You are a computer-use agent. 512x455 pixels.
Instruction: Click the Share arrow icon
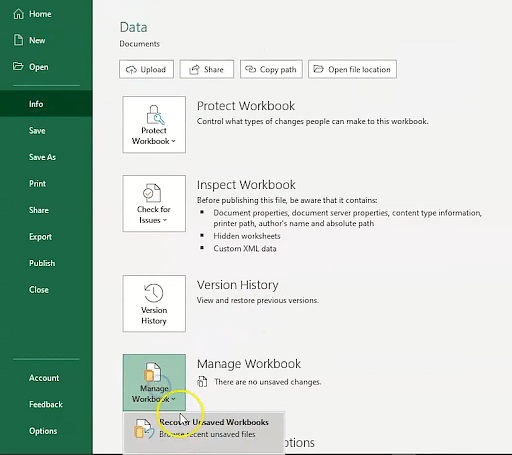(x=194, y=69)
